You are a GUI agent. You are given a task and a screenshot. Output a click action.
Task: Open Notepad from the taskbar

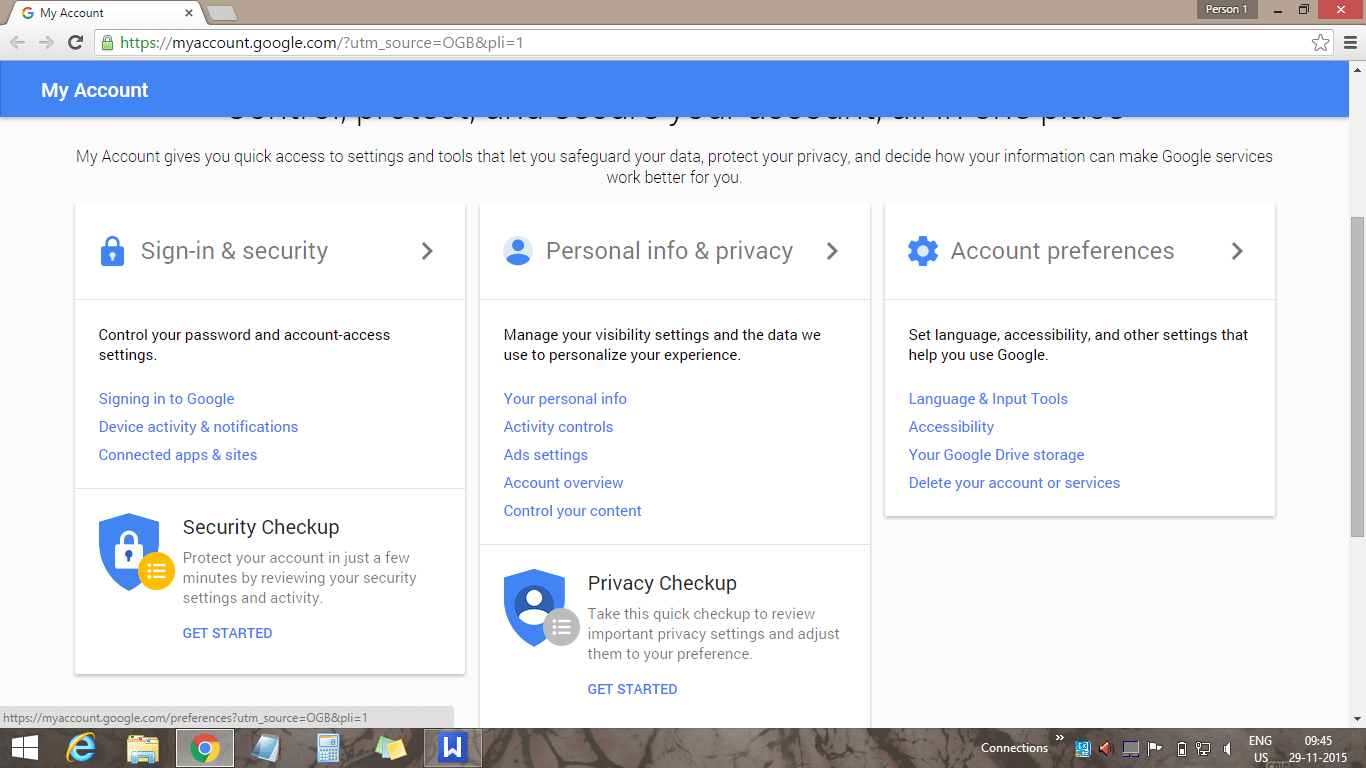tap(267, 748)
